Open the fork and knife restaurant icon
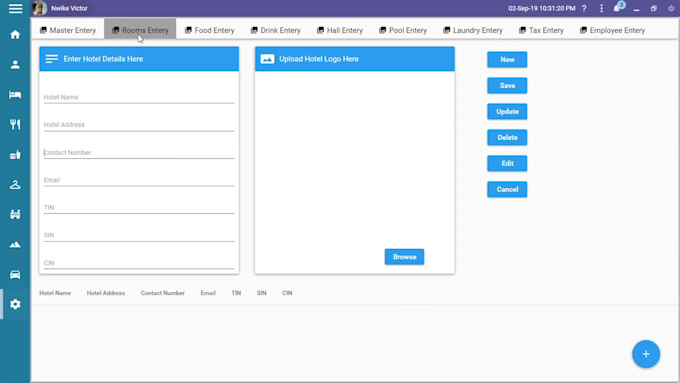The image size is (680, 383). pyautogui.click(x=15, y=124)
